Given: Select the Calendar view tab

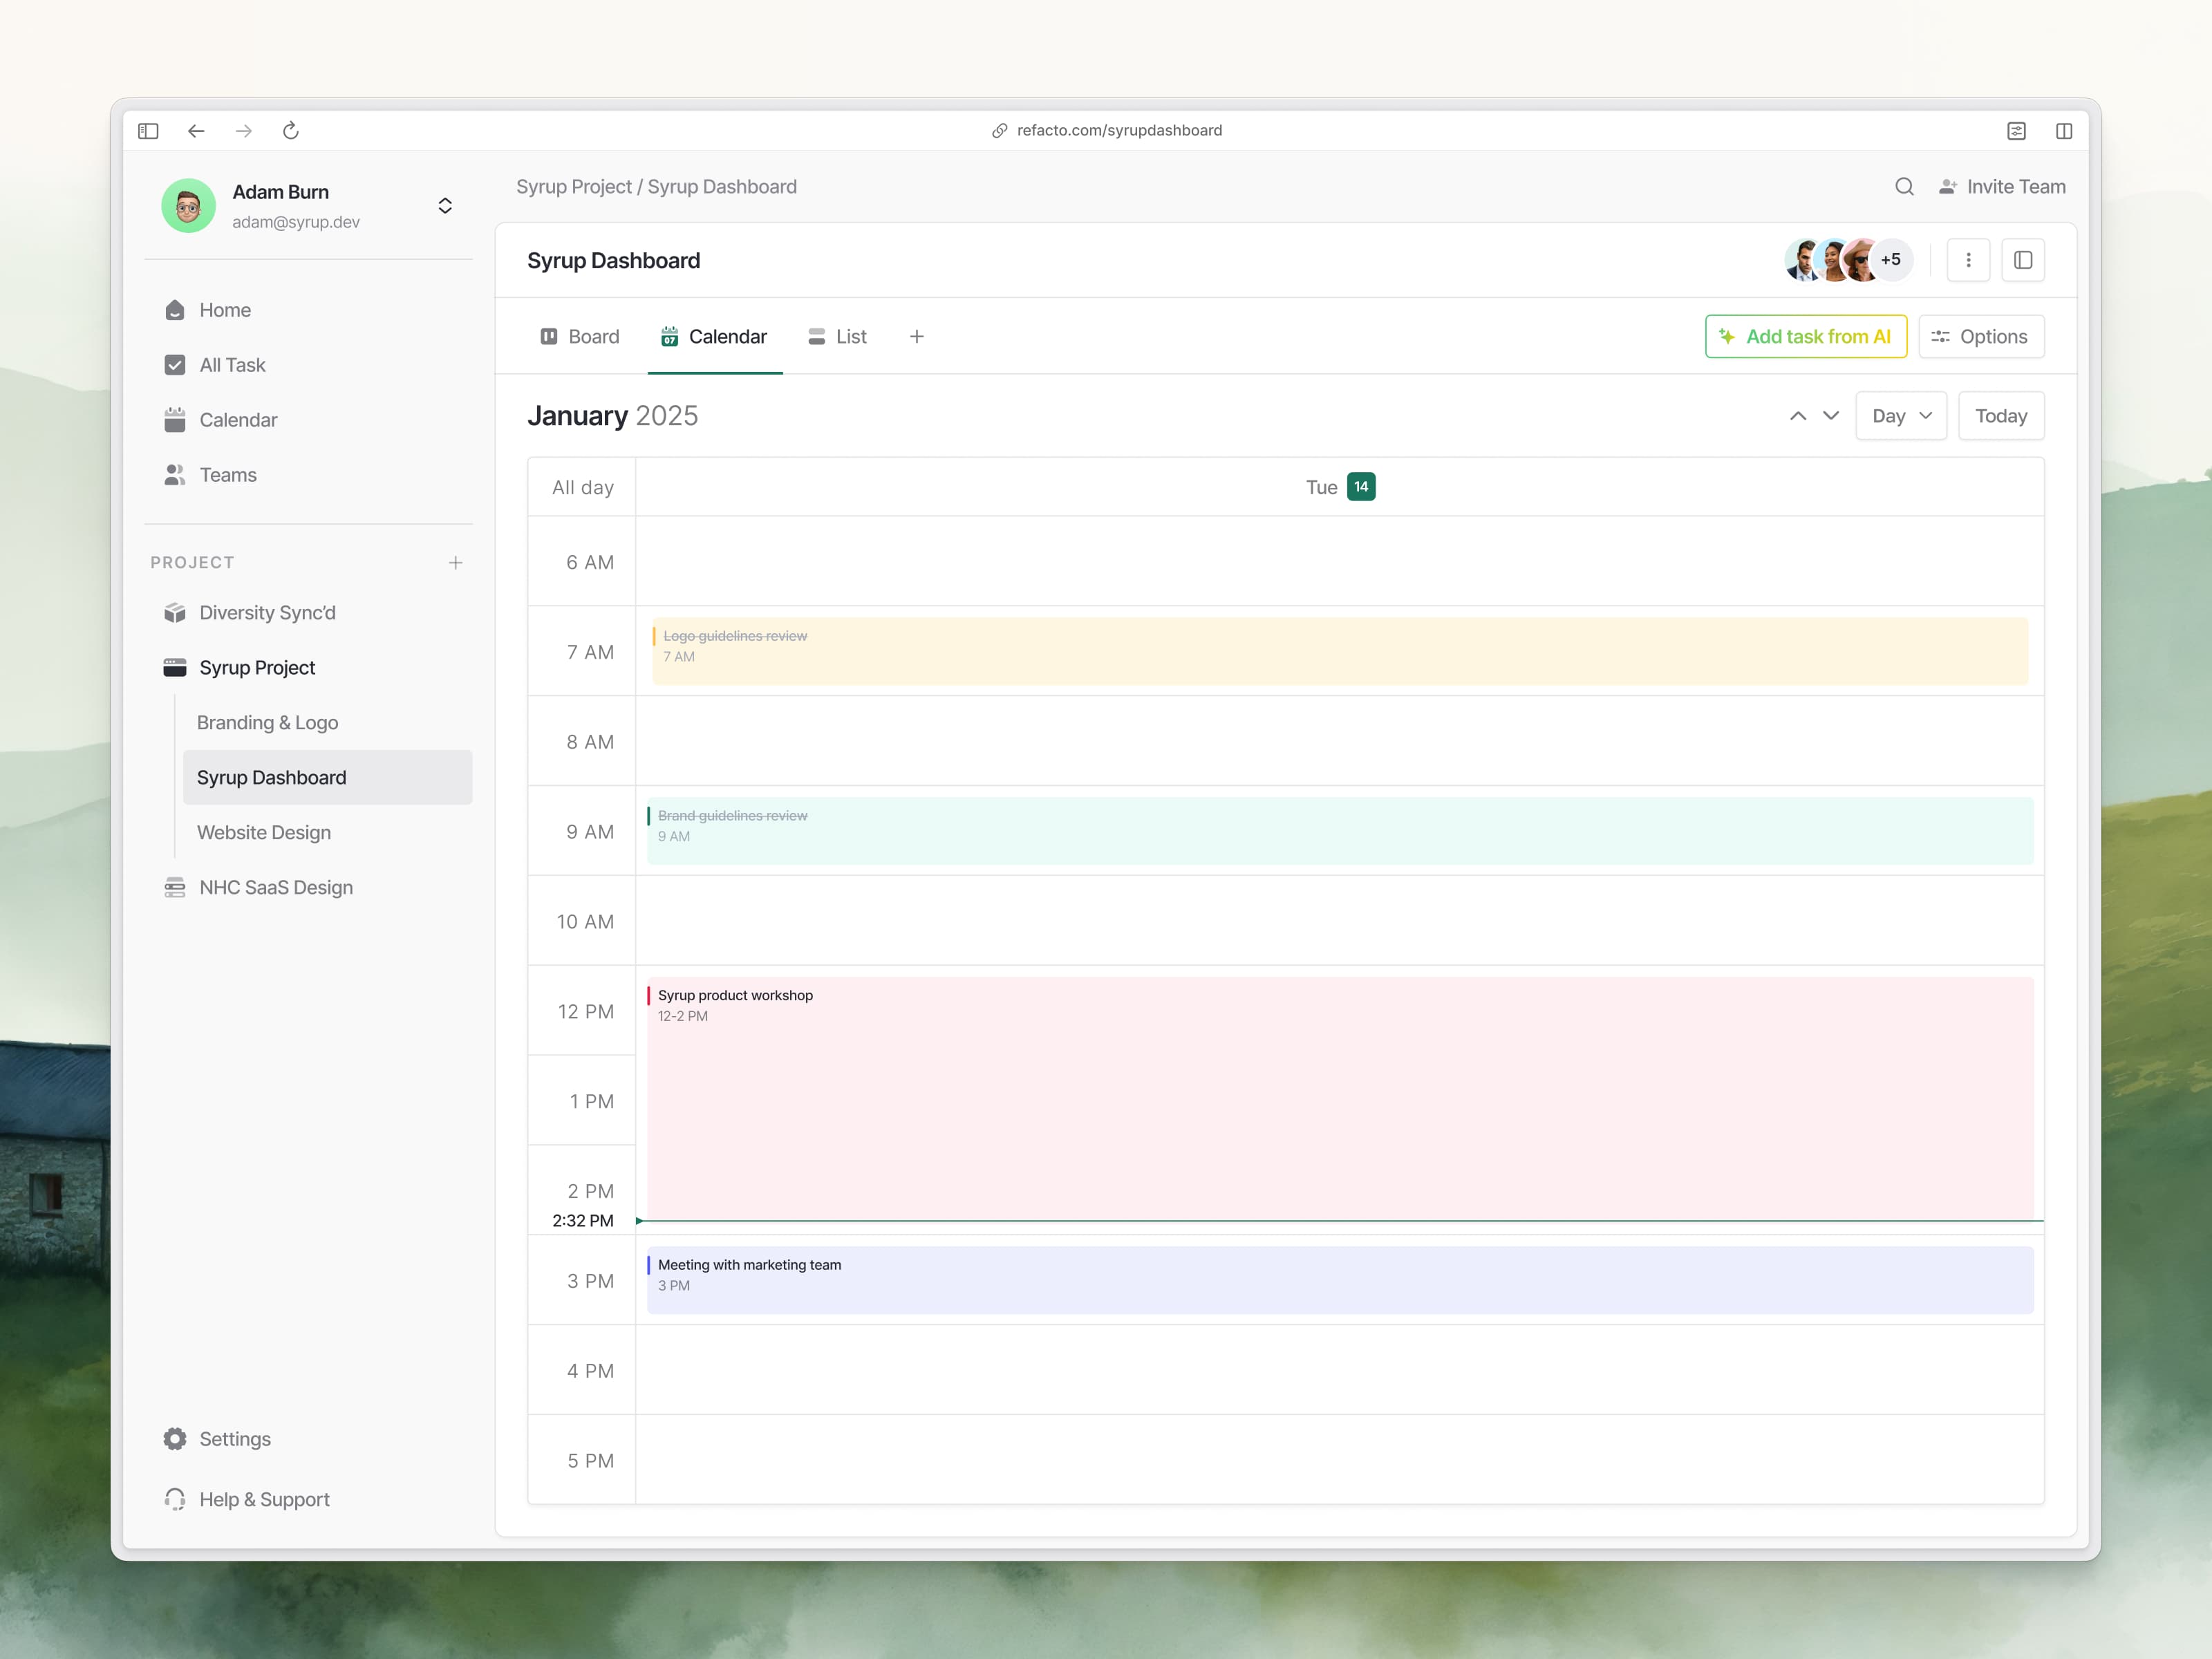Looking at the screenshot, I should (x=715, y=337).
